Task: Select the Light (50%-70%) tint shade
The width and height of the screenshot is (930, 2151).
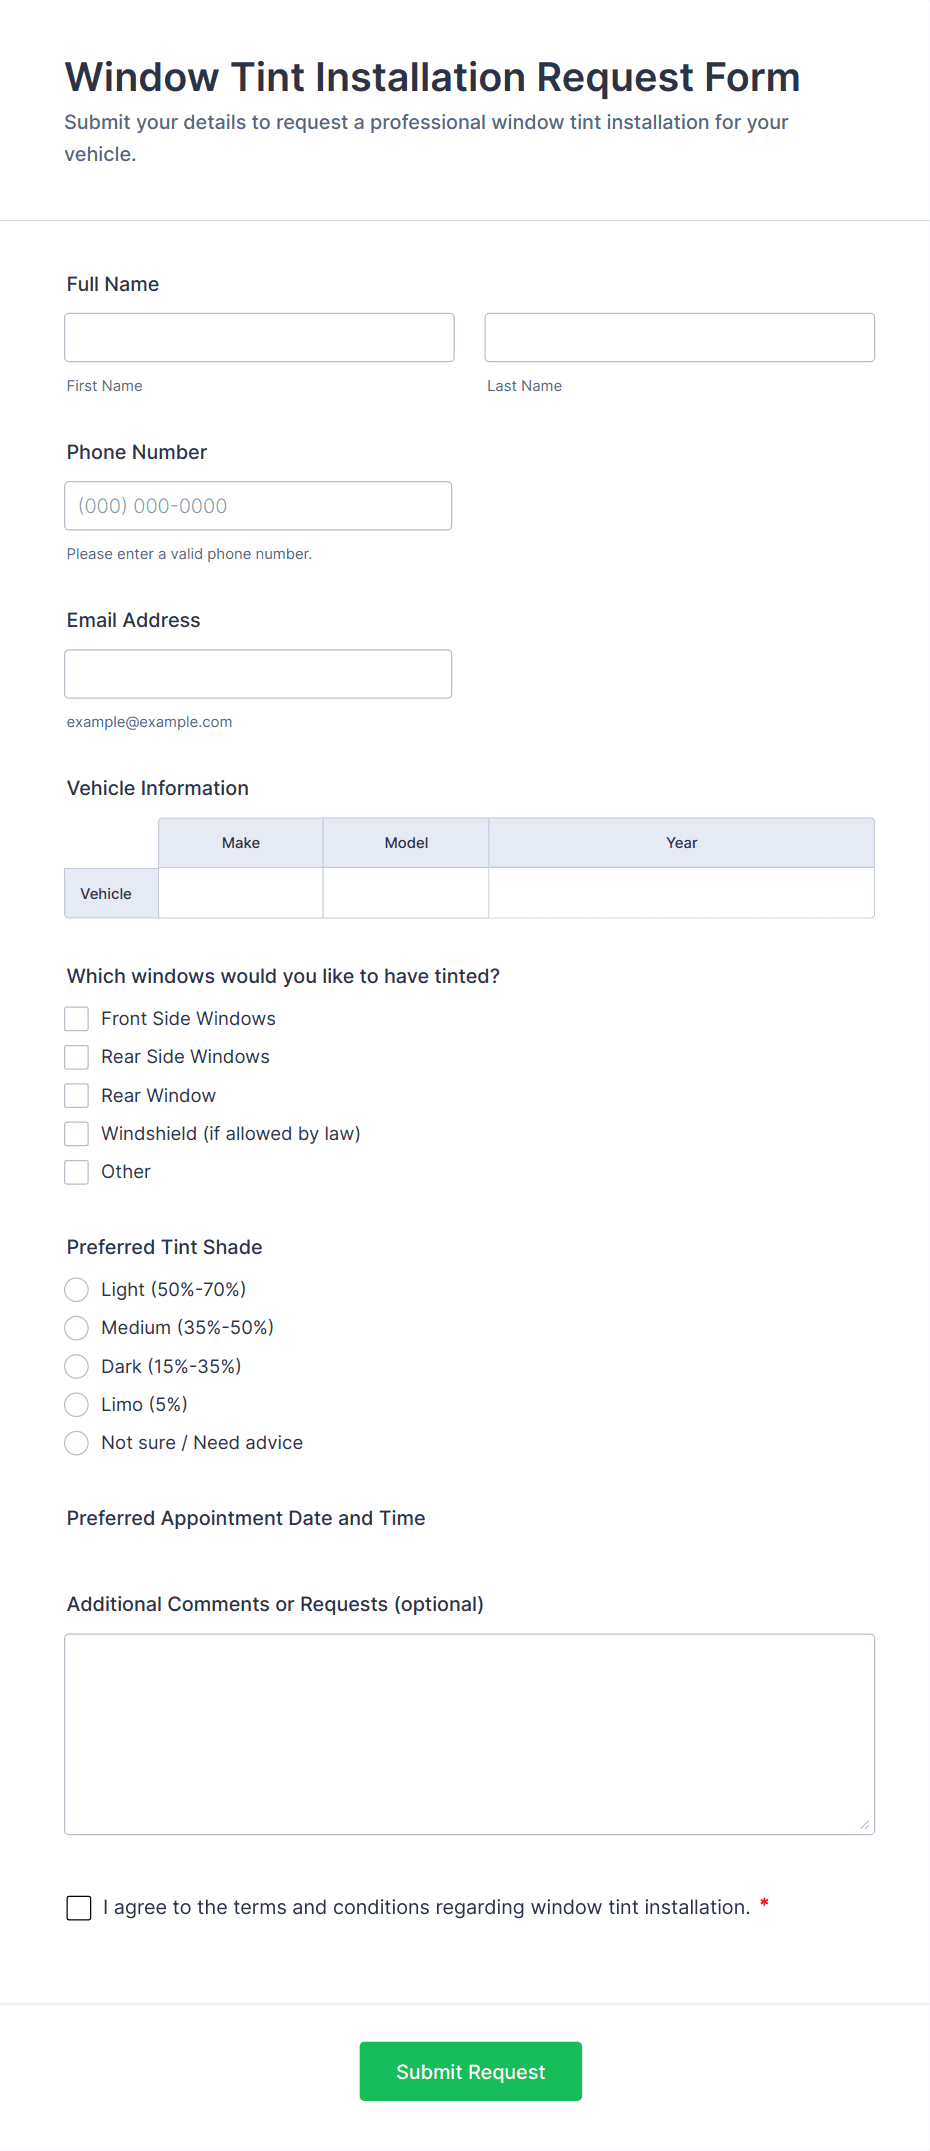Action: [x=76, y=1289]
